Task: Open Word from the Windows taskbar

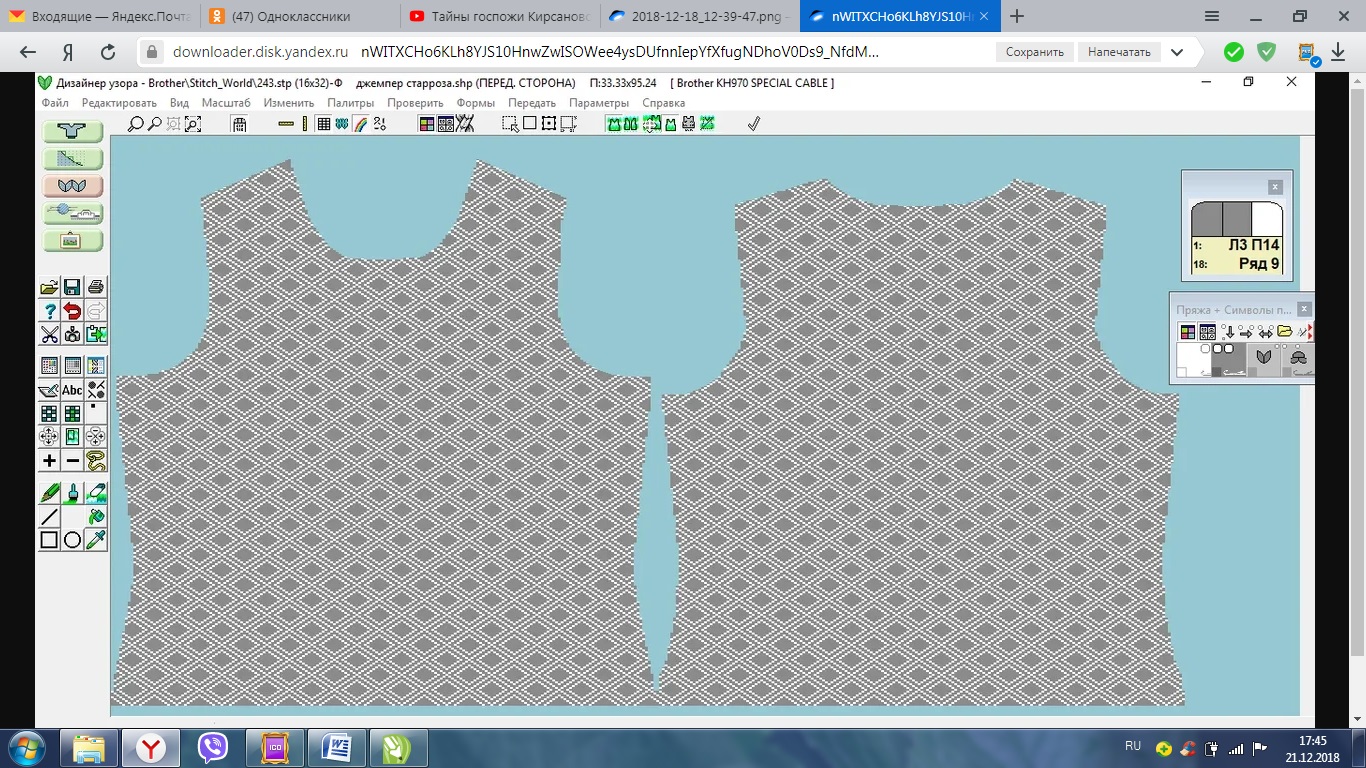Action: (x=337, y=747)
